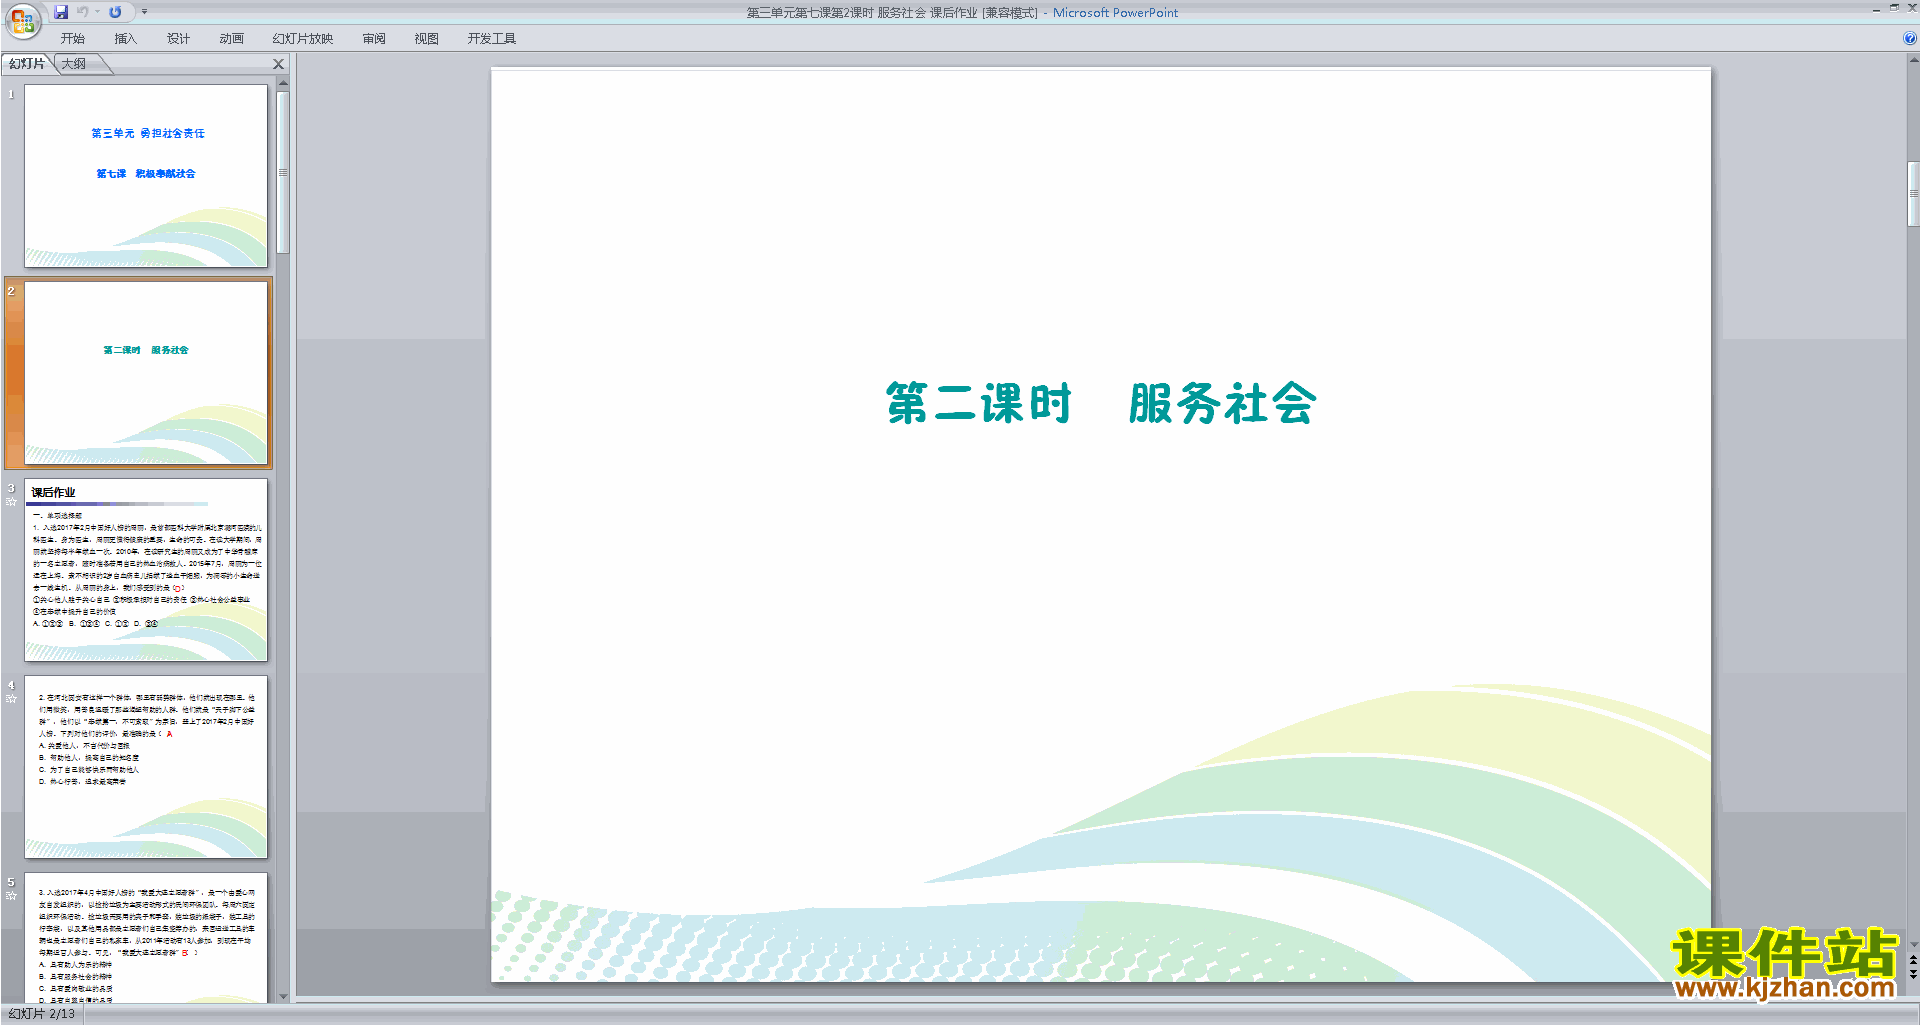Click the slide title 第二课时 服务社会

(x=1101, y=404)
